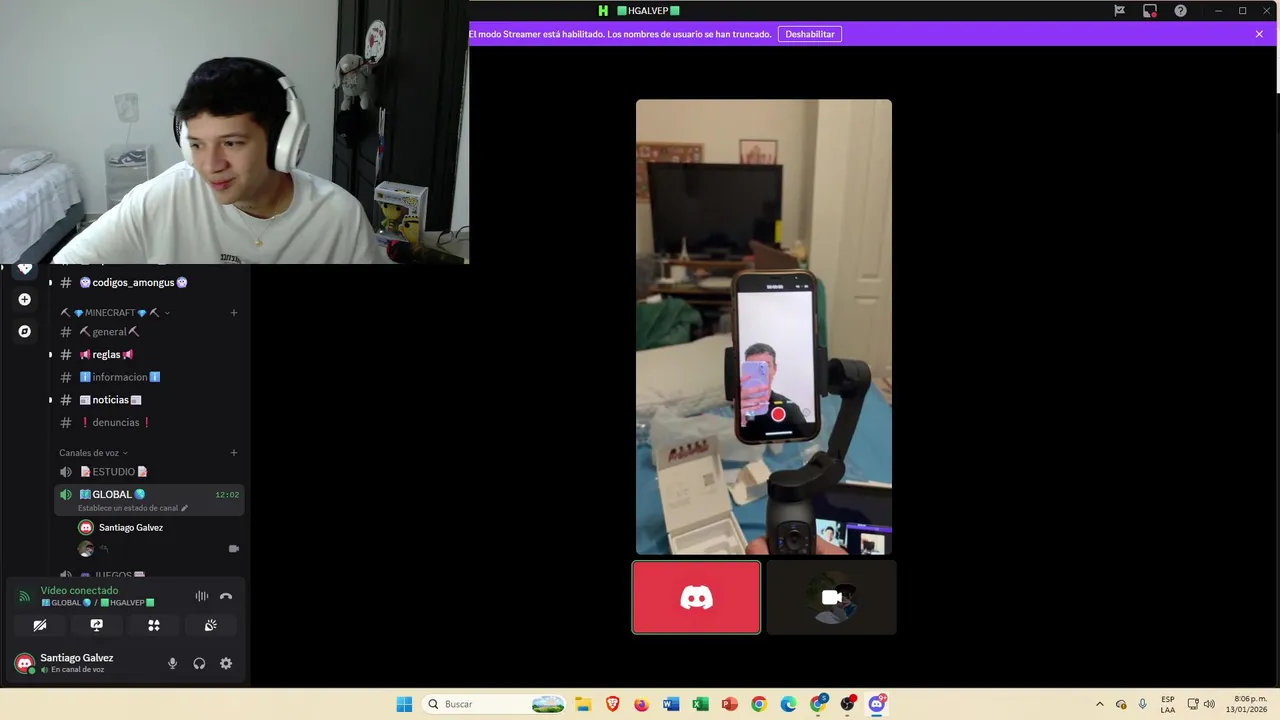Click the main phone-gimbal video stream
Screen dimensions: 1280x720
click(x=764, y=327)
